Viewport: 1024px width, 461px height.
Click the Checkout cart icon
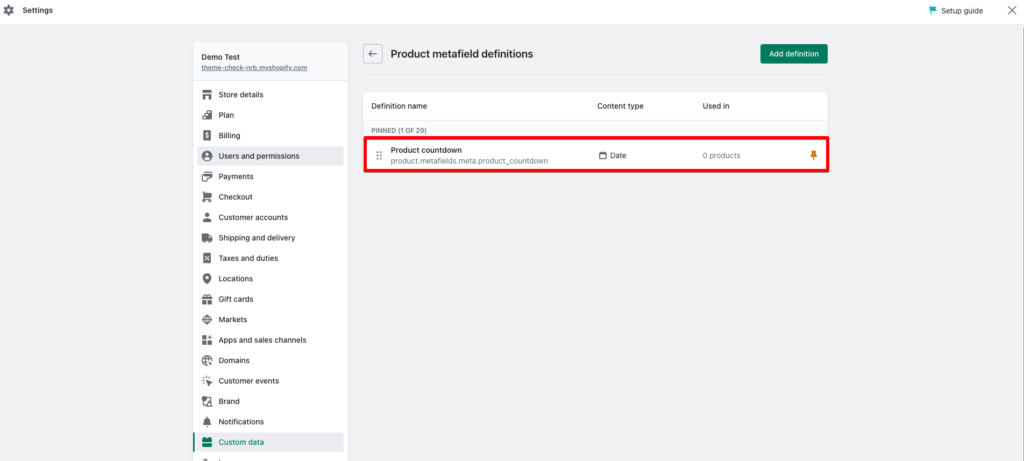pos(207,197)
